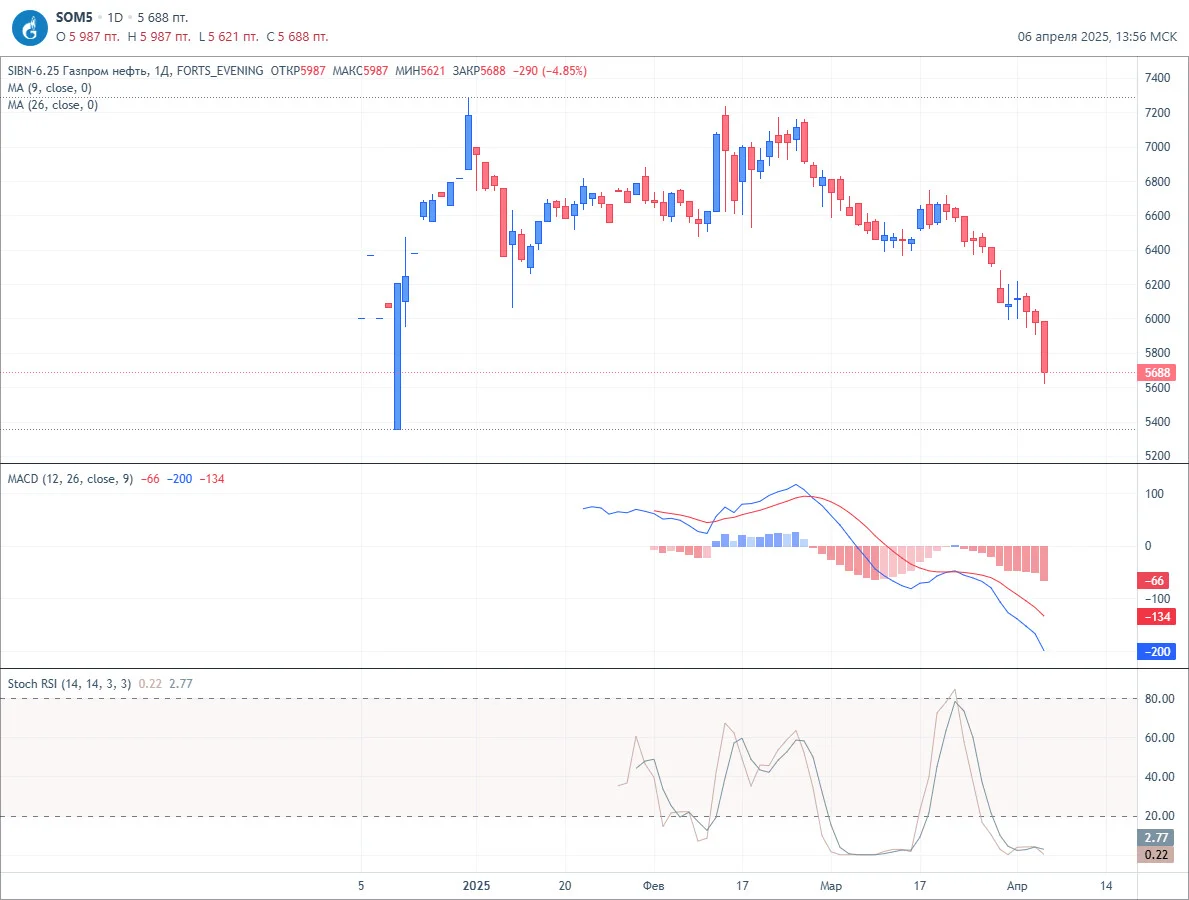This screenshot has height=900, width=1189.
Task: Click the red 5688 current price label
Action: (x=1156, y=372)
